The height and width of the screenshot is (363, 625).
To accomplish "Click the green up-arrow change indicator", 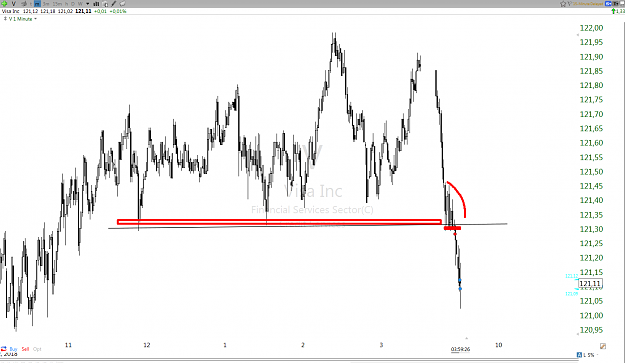I will click(613, 11).
